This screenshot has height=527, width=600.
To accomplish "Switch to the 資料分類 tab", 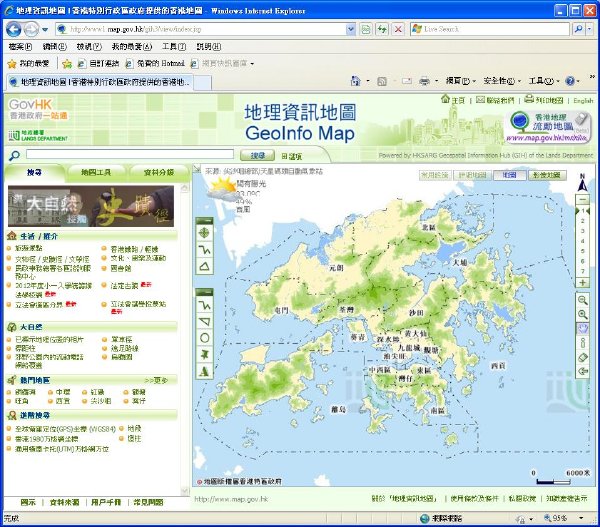I will click(x=158, y=173).
